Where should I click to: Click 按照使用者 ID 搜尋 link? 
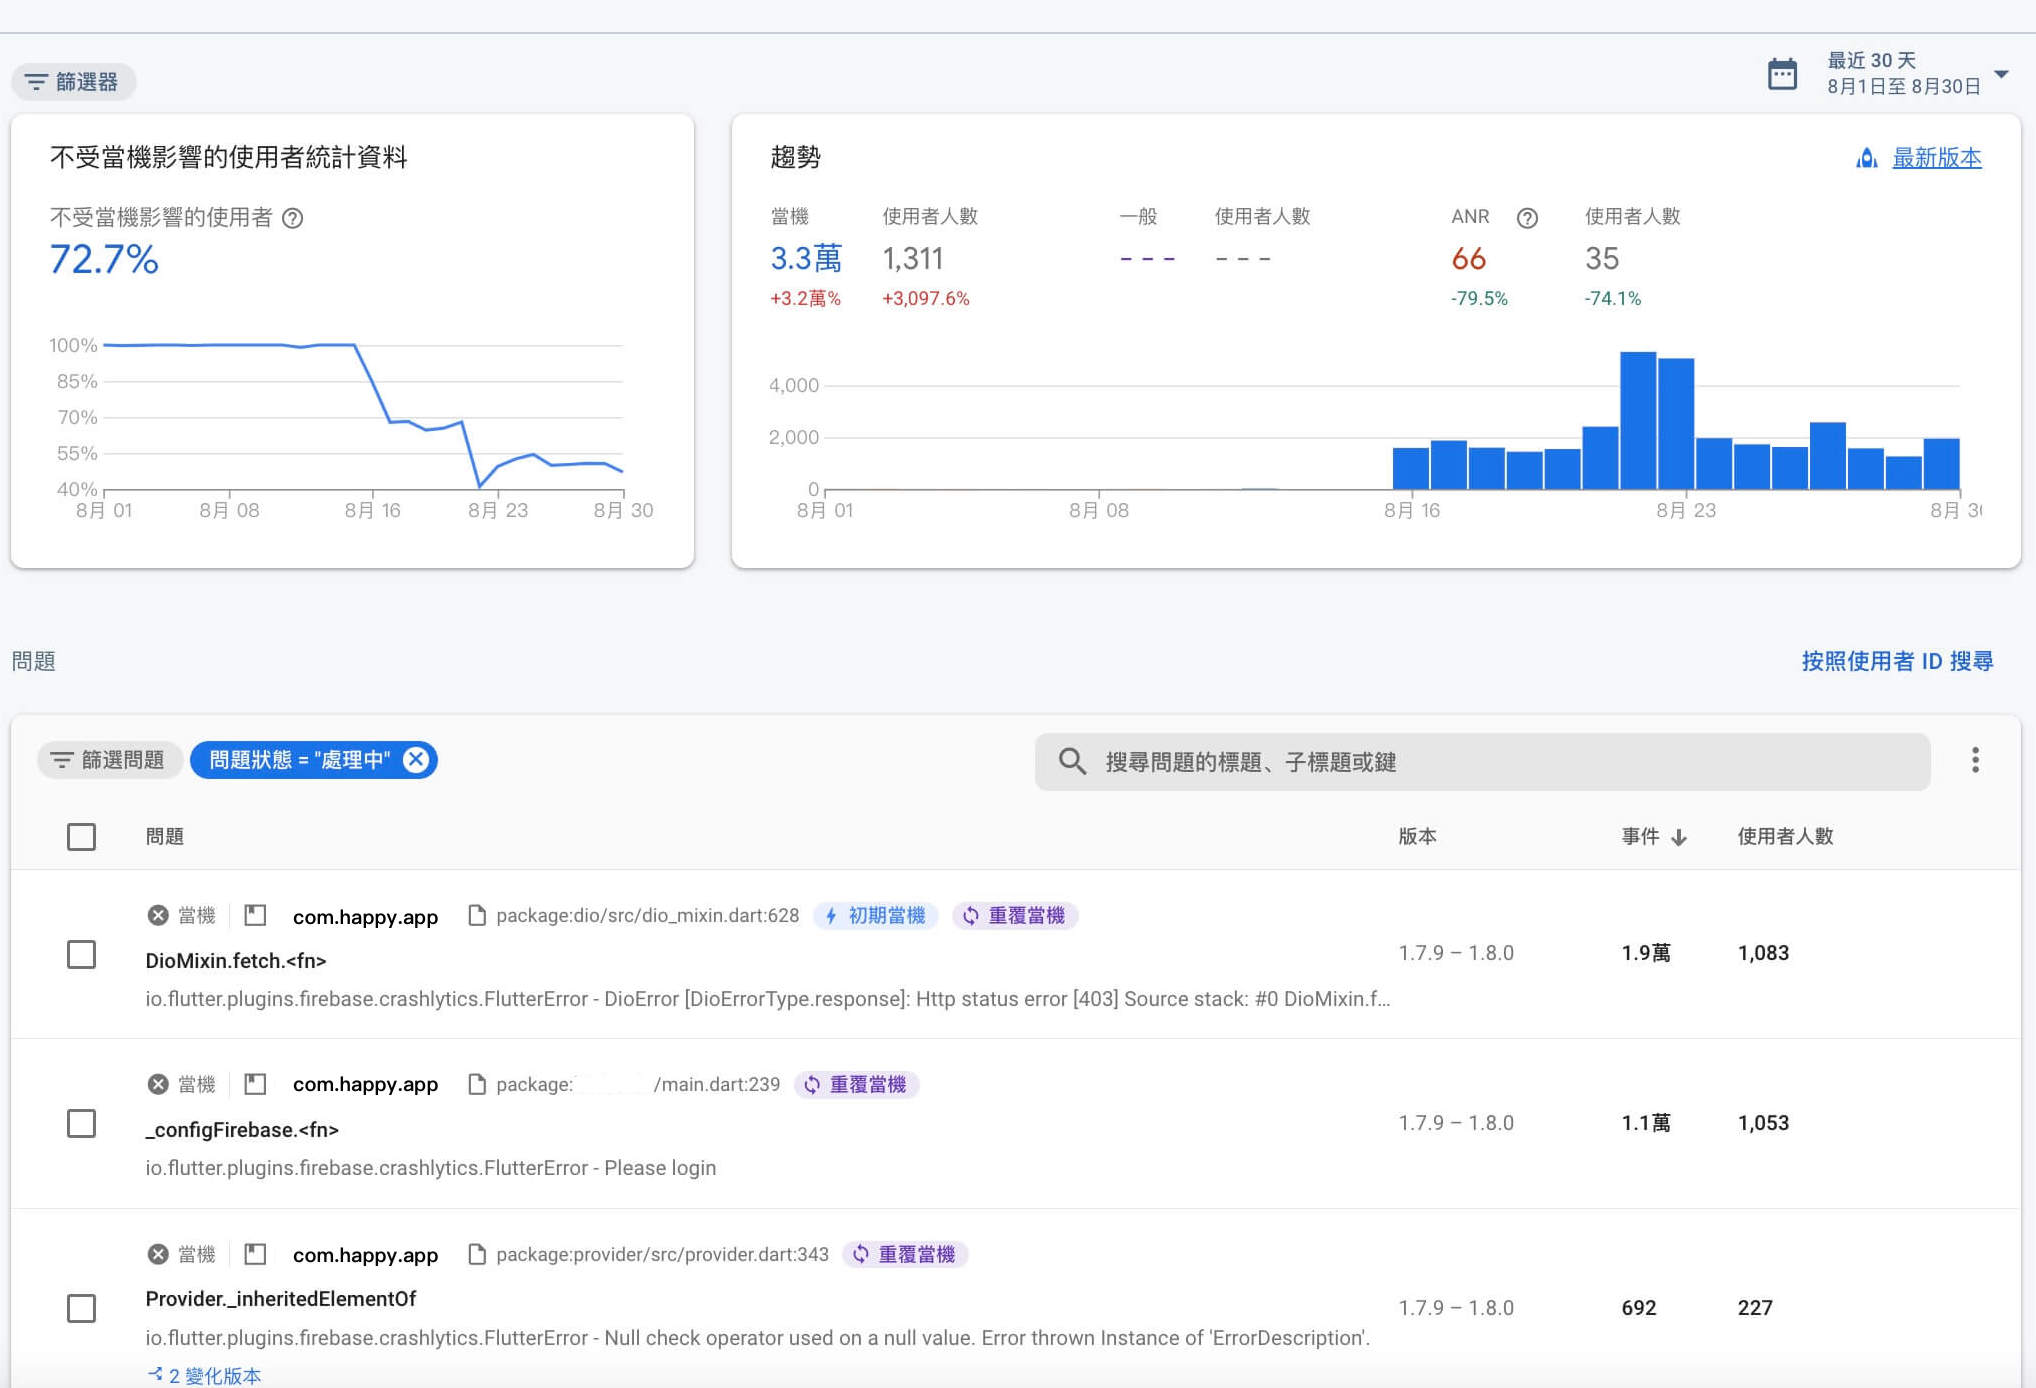coord(1896,661)
